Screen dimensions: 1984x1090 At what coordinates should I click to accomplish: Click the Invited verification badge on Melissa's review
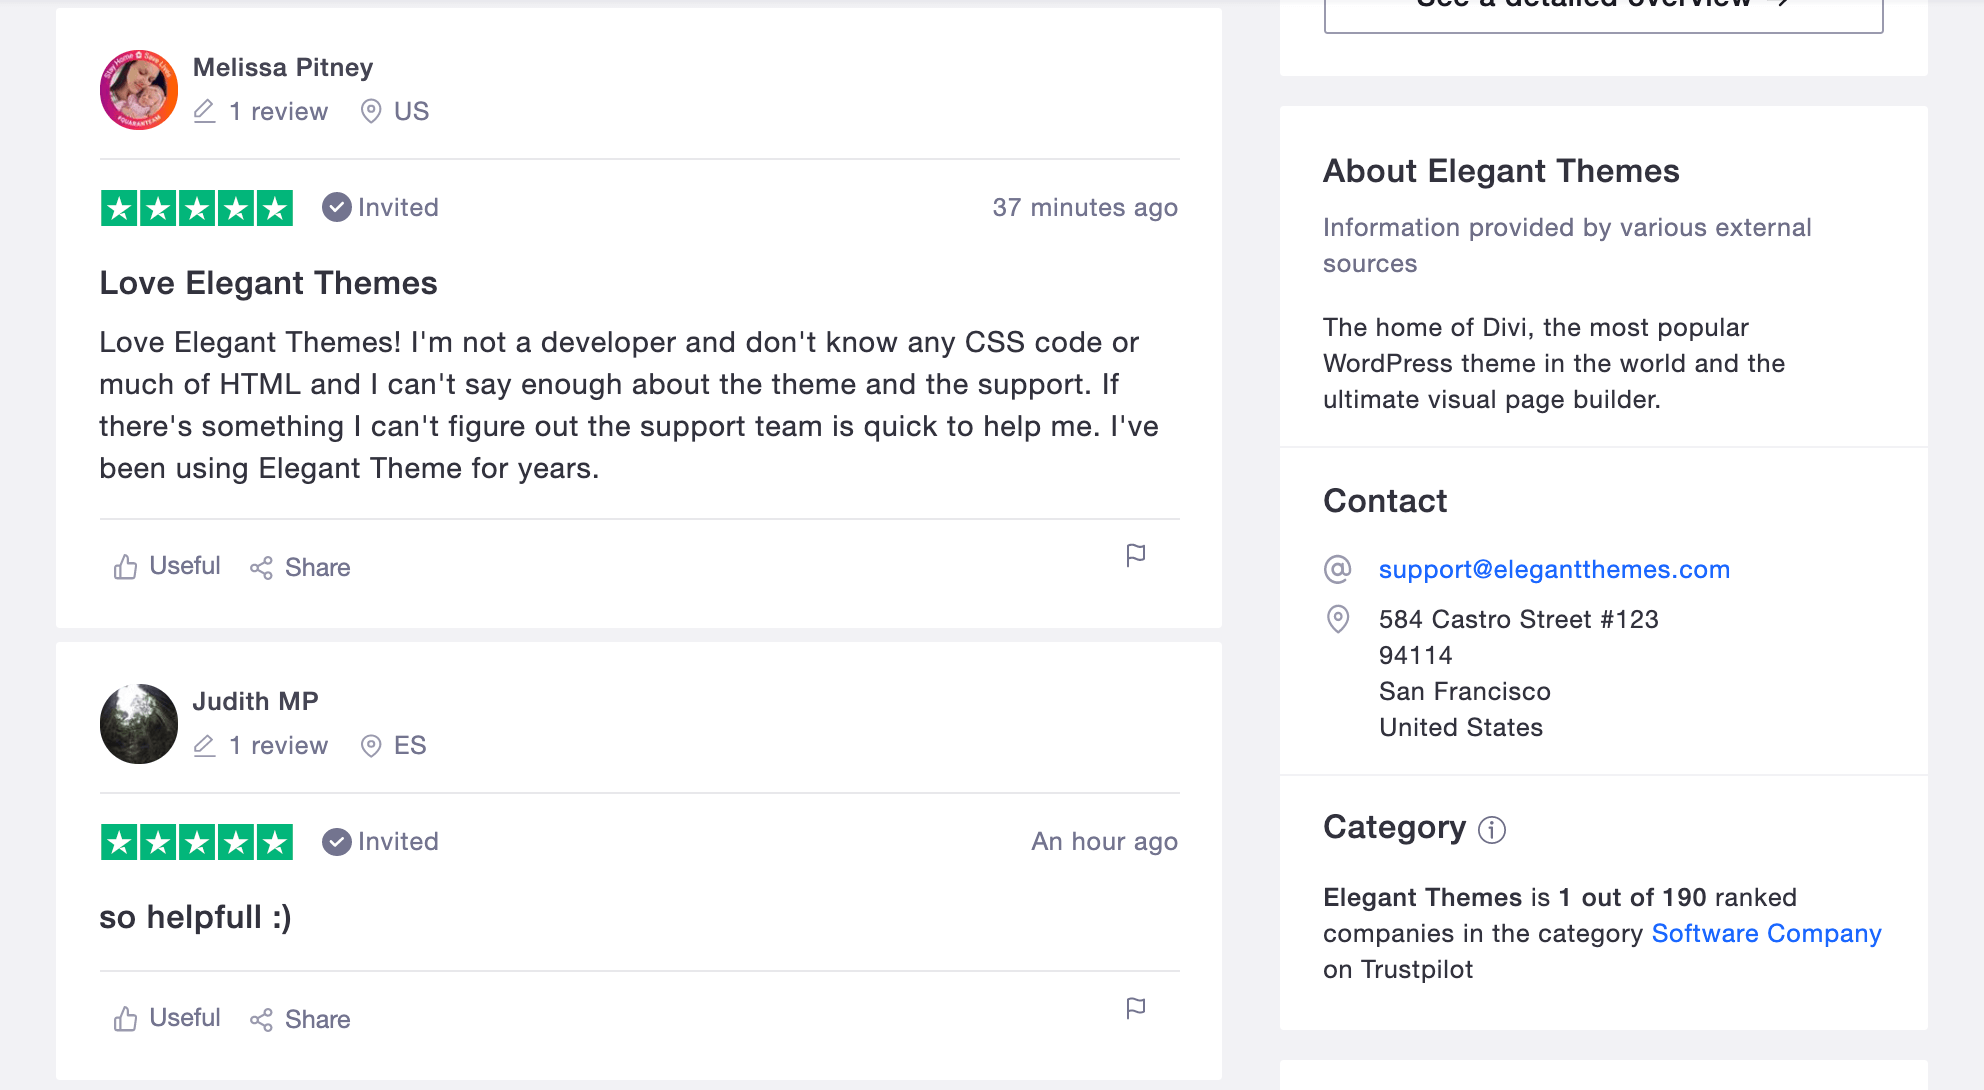[x=380, y=207]
